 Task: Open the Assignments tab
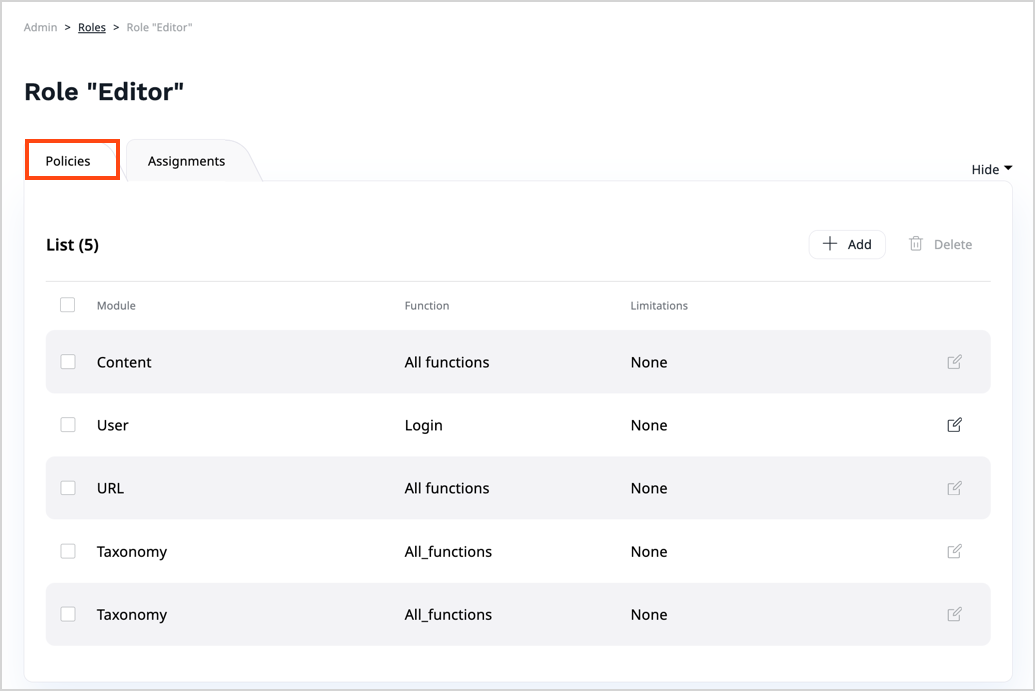pos(186,161)
